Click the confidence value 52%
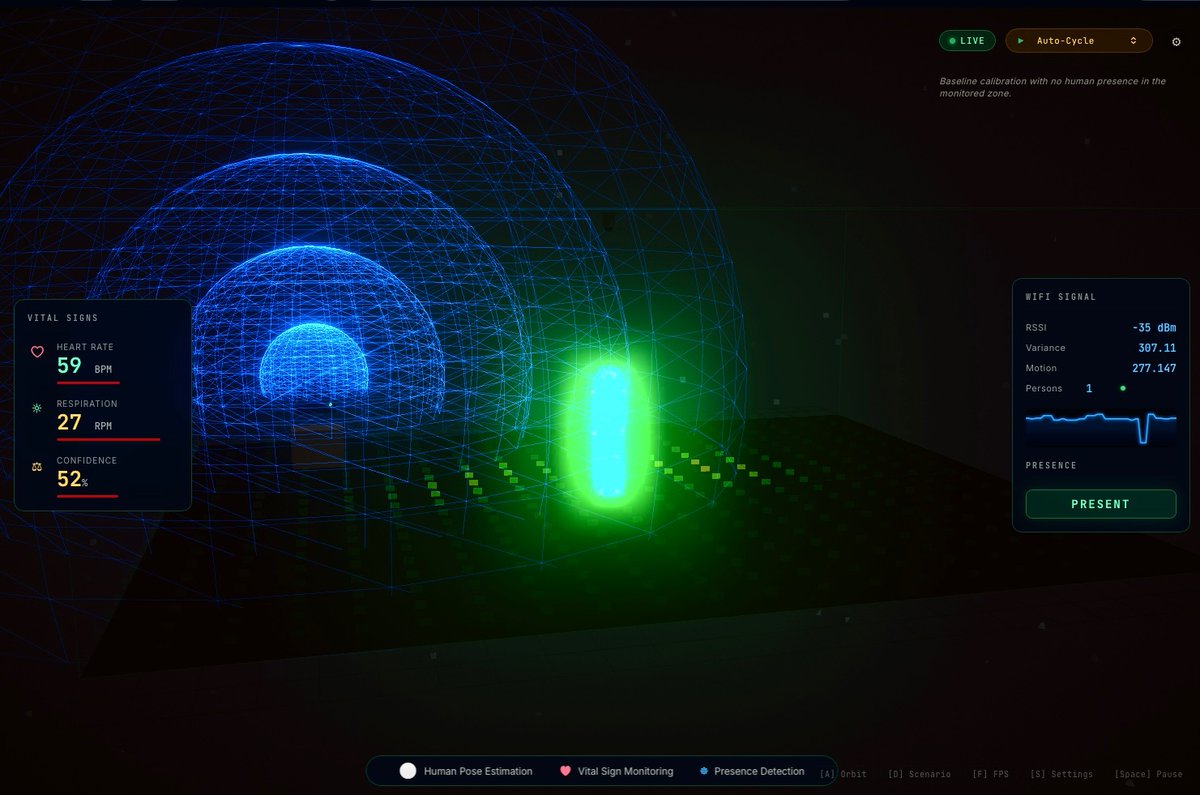 pyautogui.click(x=72, y=479)
